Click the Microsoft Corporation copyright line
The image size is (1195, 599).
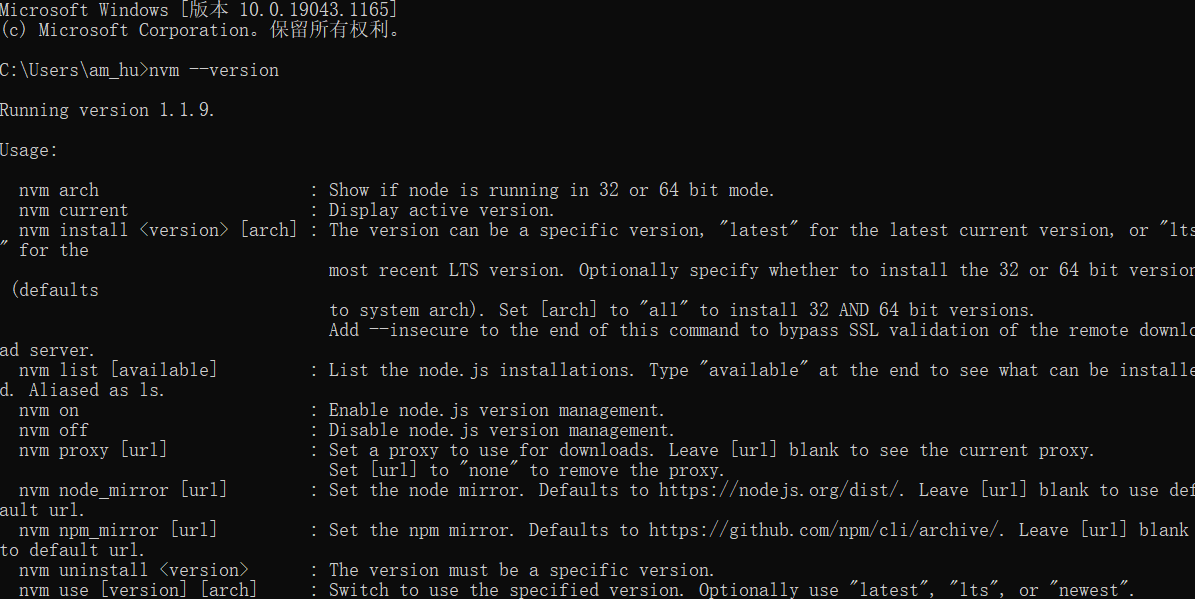pos(200,30)
